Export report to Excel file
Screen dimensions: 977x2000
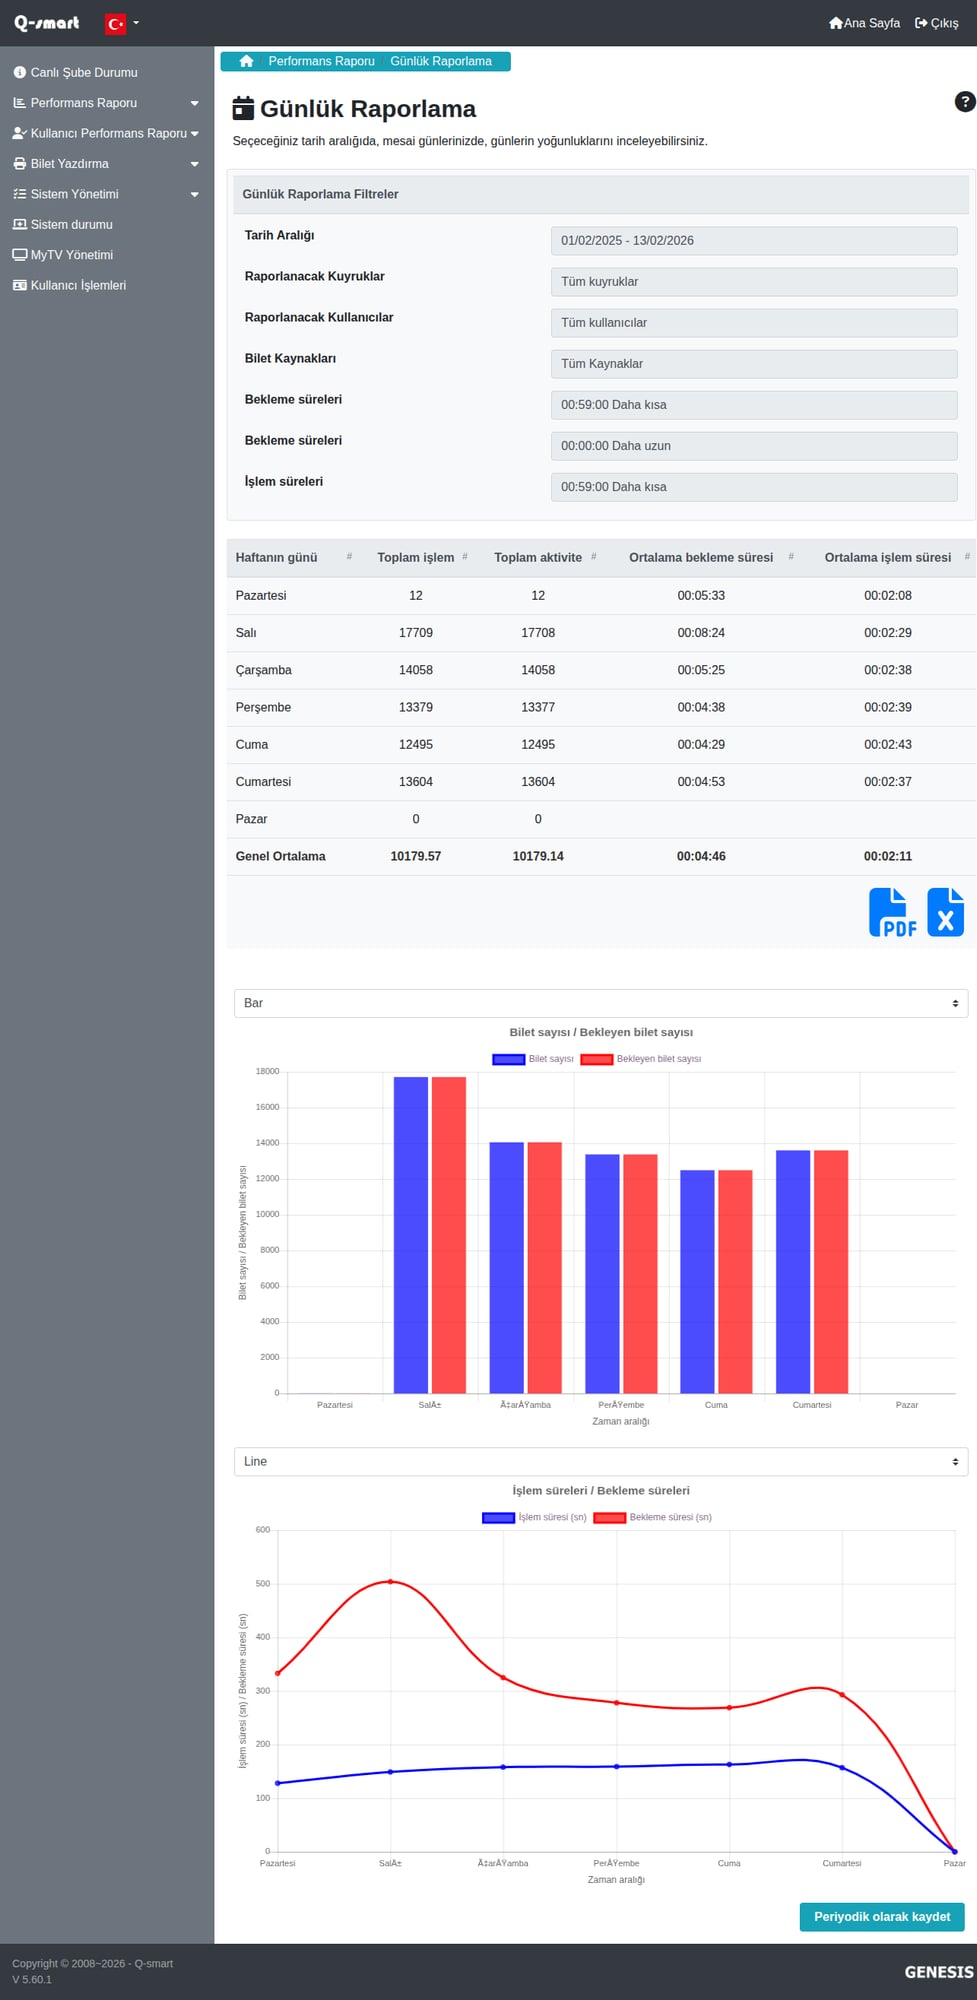(x=945, y=912)
